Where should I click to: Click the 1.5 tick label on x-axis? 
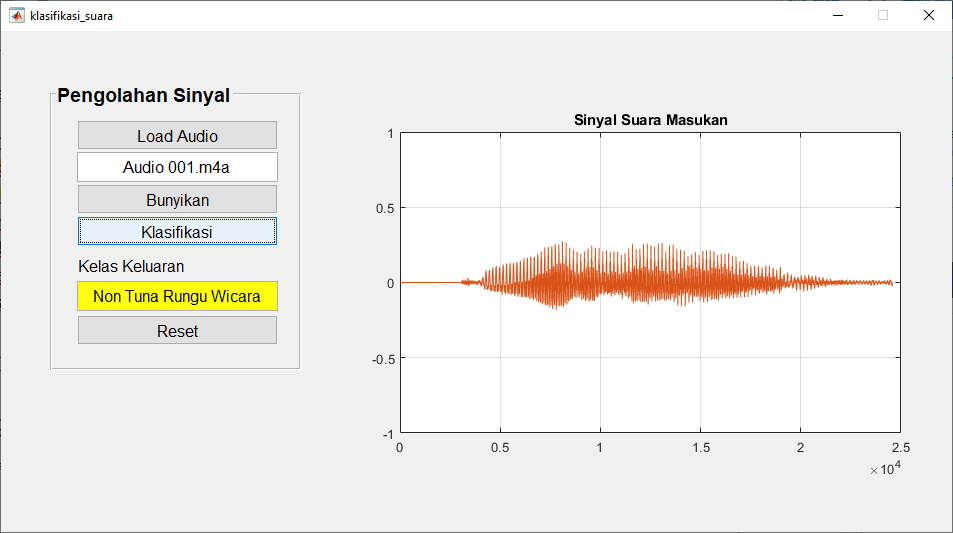[x=700, y=448]
